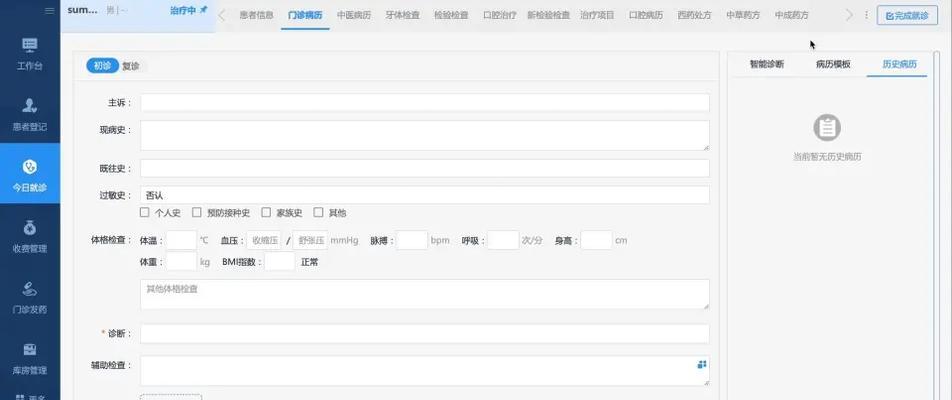Click the 体重 weight input box
The width and height of the screenshot is (952, 400).
(182, 262)
